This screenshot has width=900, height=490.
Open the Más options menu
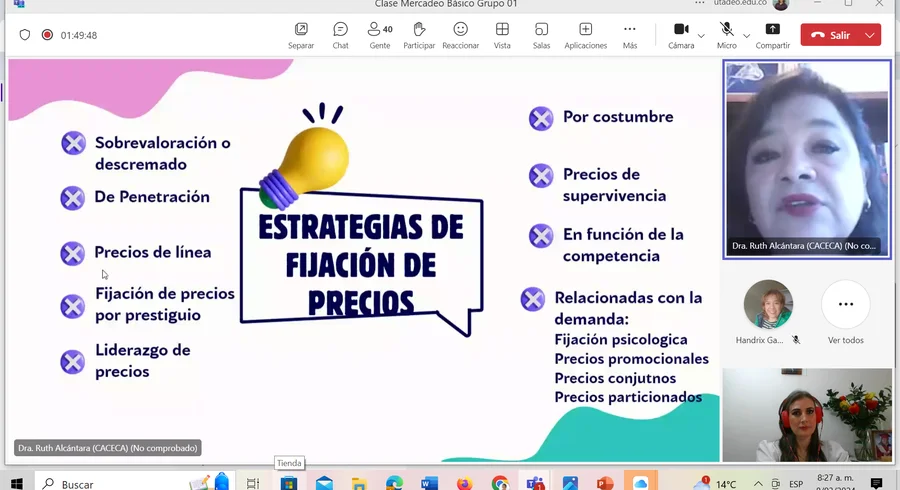630,35
